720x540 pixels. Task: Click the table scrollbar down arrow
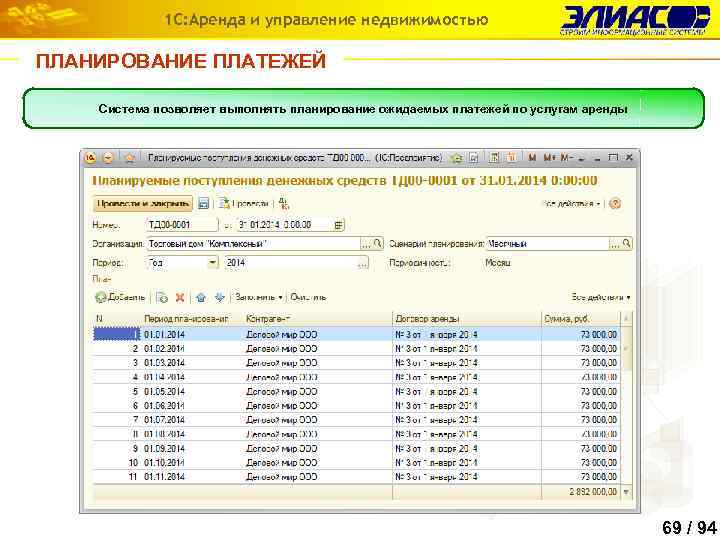[x=626, y=492]
